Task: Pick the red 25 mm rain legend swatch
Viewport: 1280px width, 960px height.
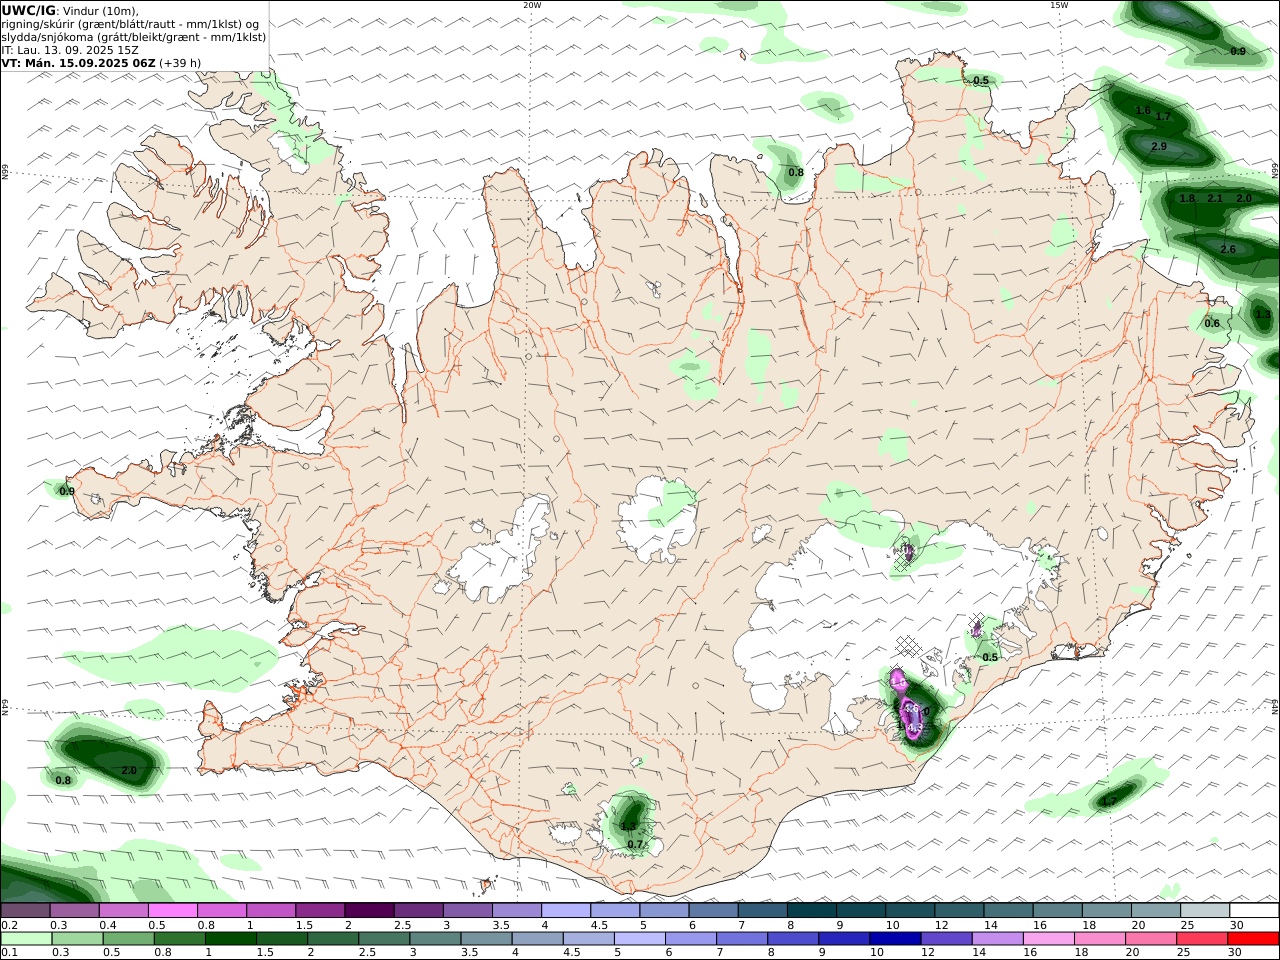Action: [1202, 939]
